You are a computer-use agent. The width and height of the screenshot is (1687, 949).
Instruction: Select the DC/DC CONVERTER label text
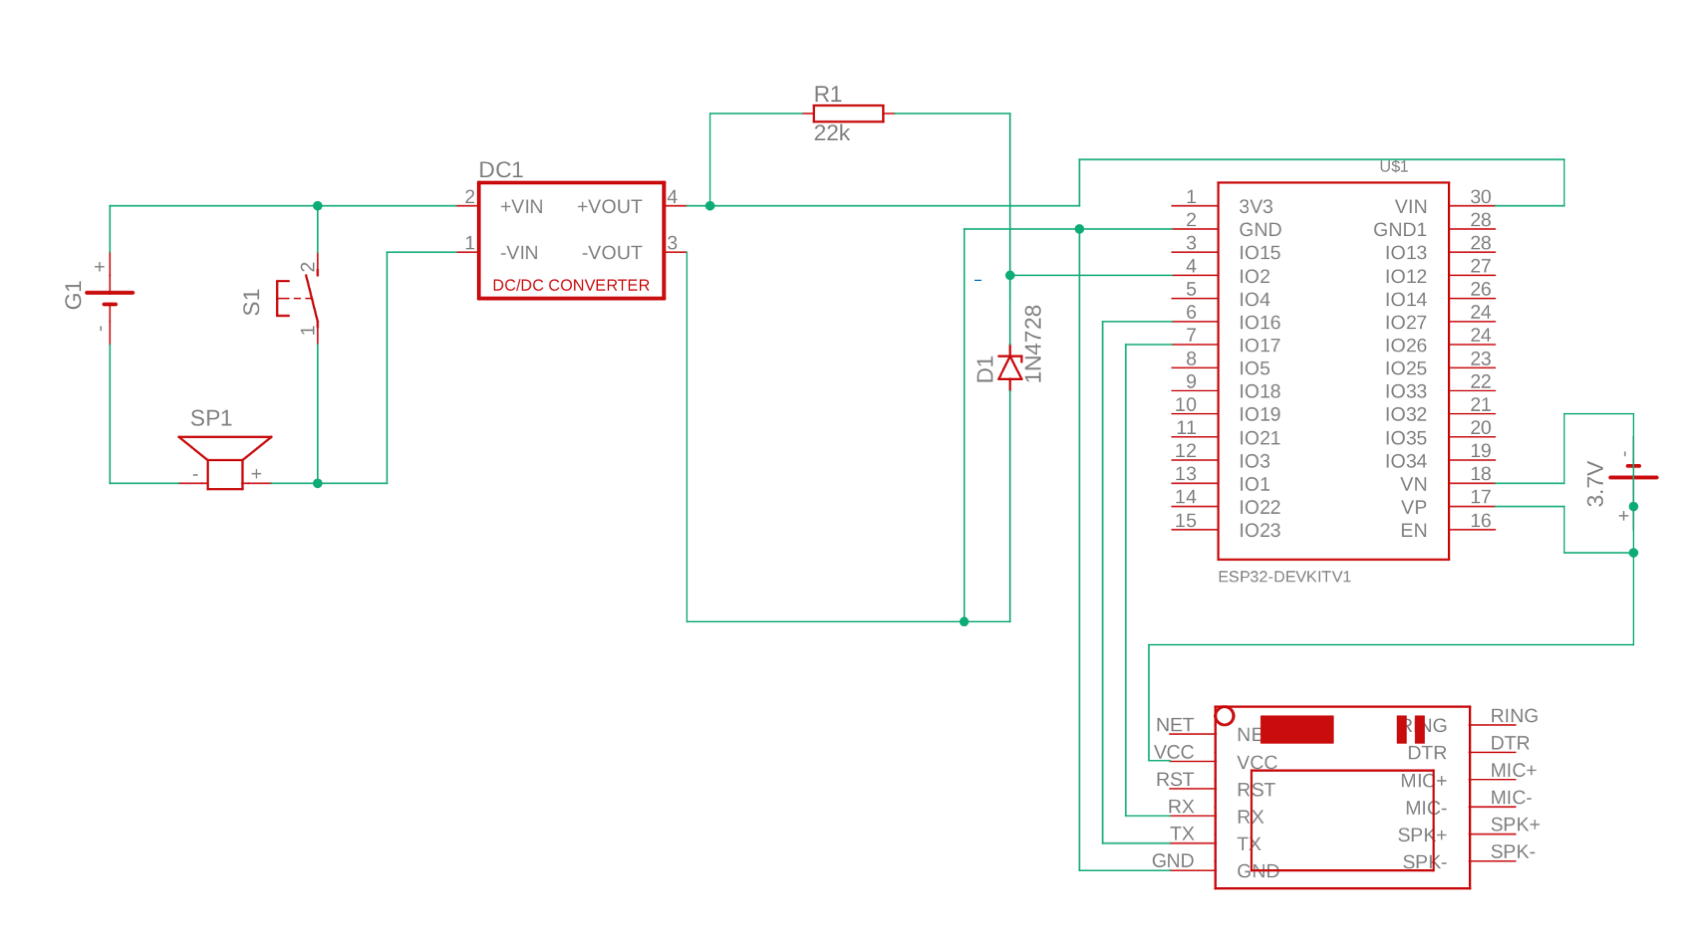(570, 285)
